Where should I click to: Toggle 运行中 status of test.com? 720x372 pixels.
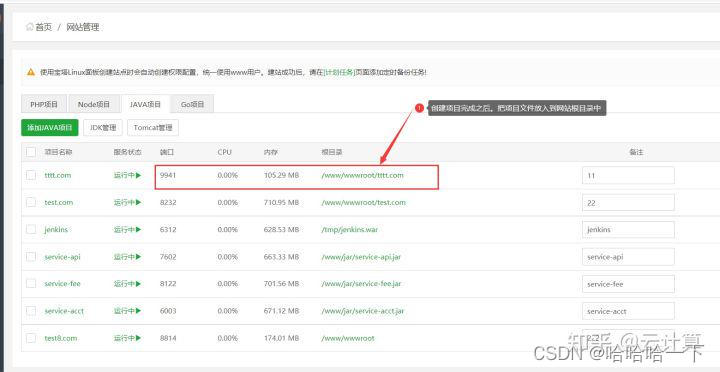click(127, 203)
